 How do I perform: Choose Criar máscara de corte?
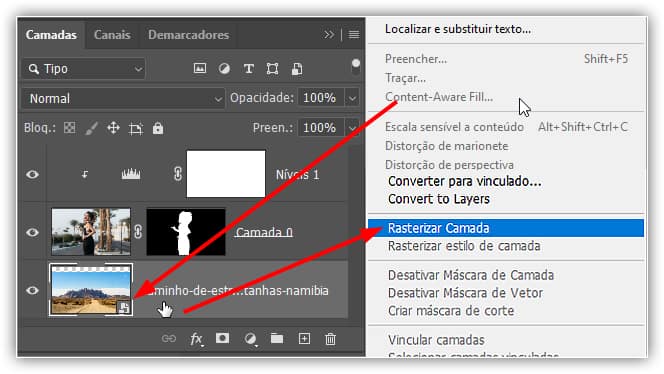(451, 311)
